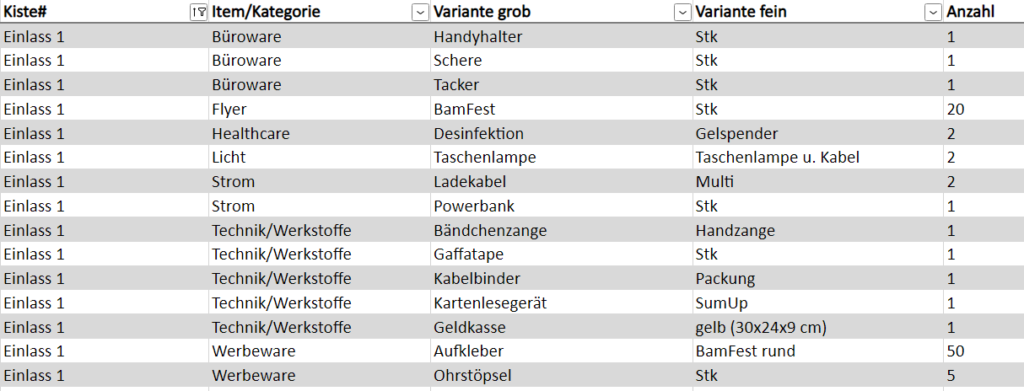This screenshot has width=1024, height=391.
Task: Select the Handyhalter cell
Action: coord(561,37)
